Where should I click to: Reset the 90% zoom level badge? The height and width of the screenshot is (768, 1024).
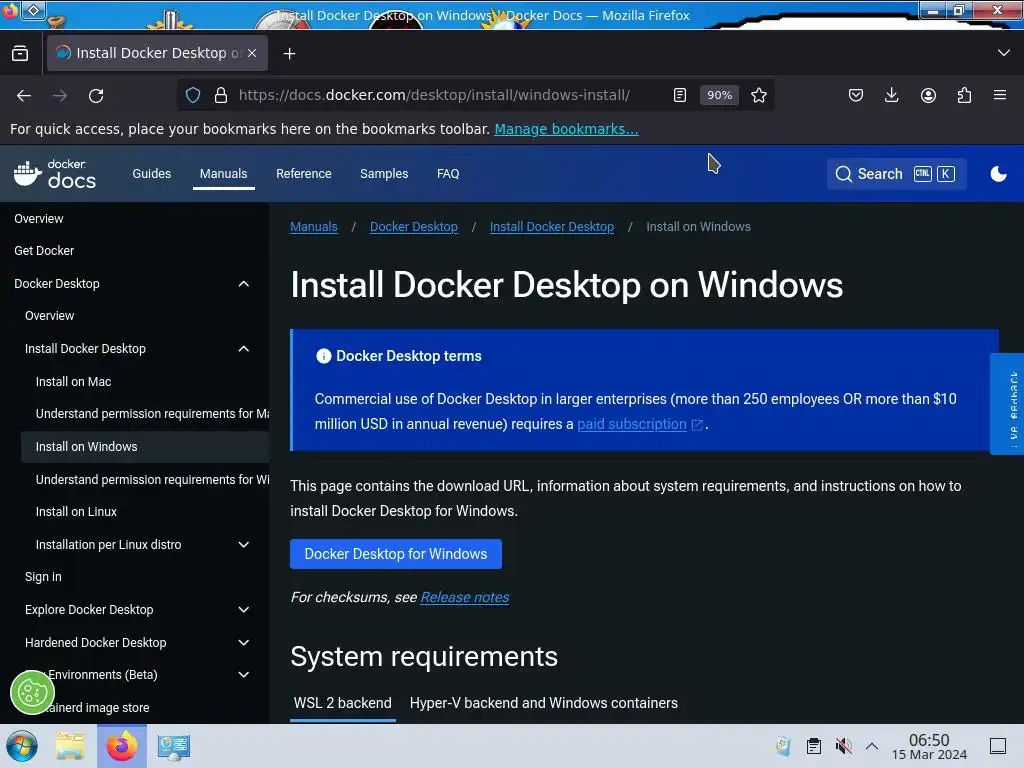point(719,95)
